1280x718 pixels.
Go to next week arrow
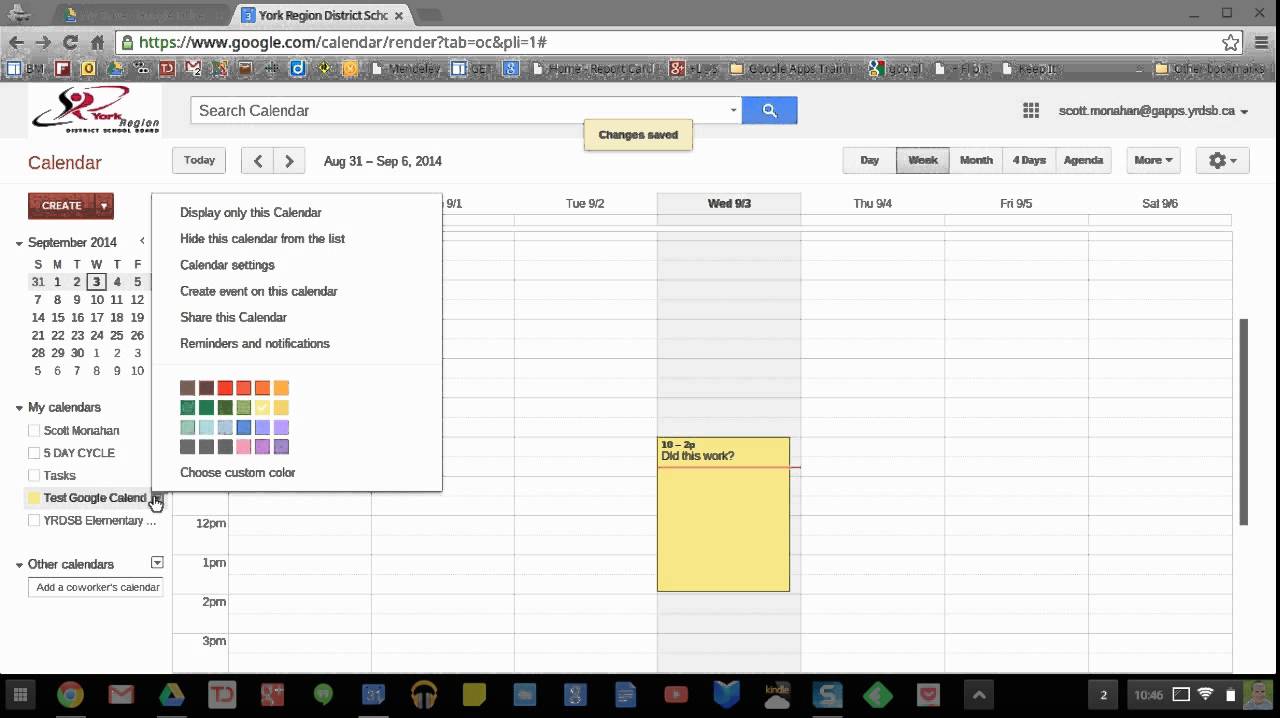pyautogui.click(x=289, y=160)
